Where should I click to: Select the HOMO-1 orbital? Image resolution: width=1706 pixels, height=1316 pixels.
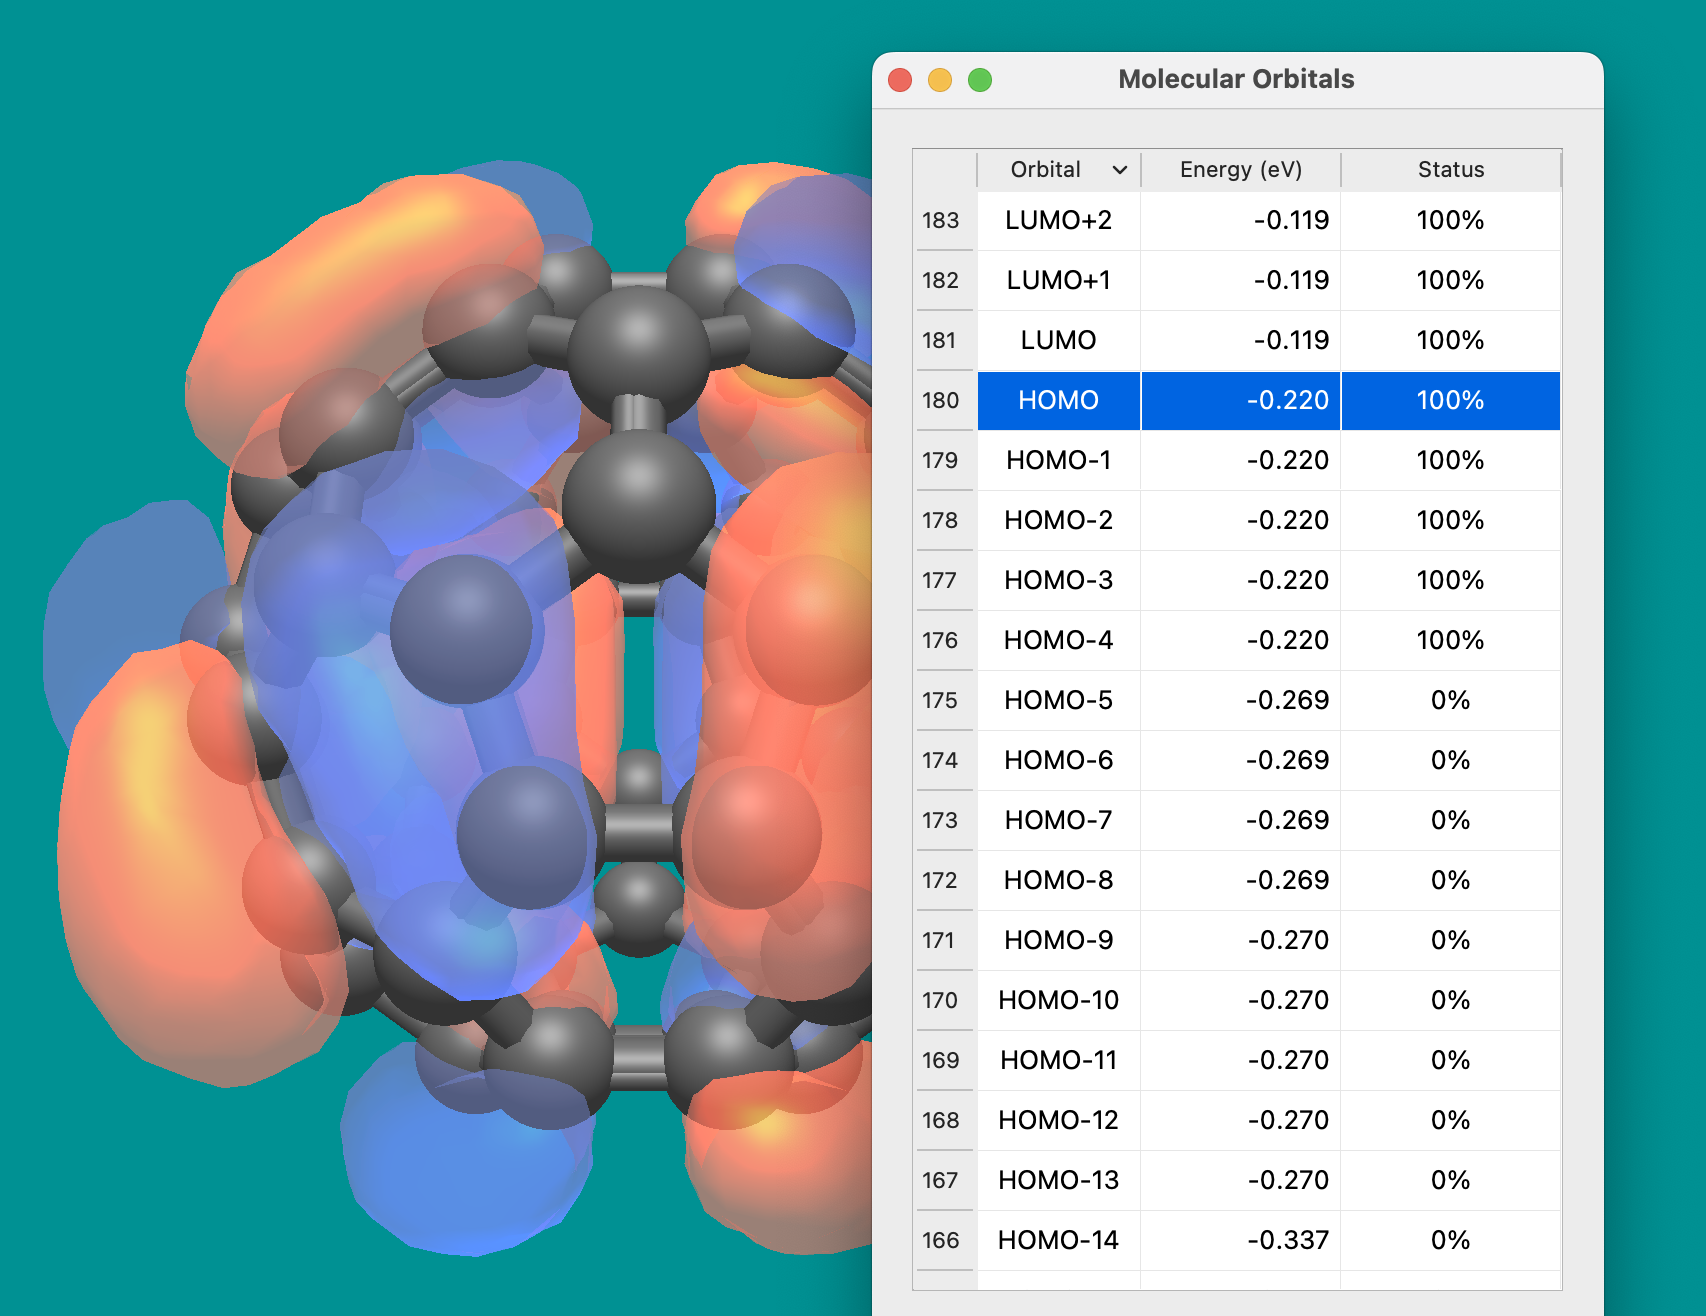(x=1058, y=461)
